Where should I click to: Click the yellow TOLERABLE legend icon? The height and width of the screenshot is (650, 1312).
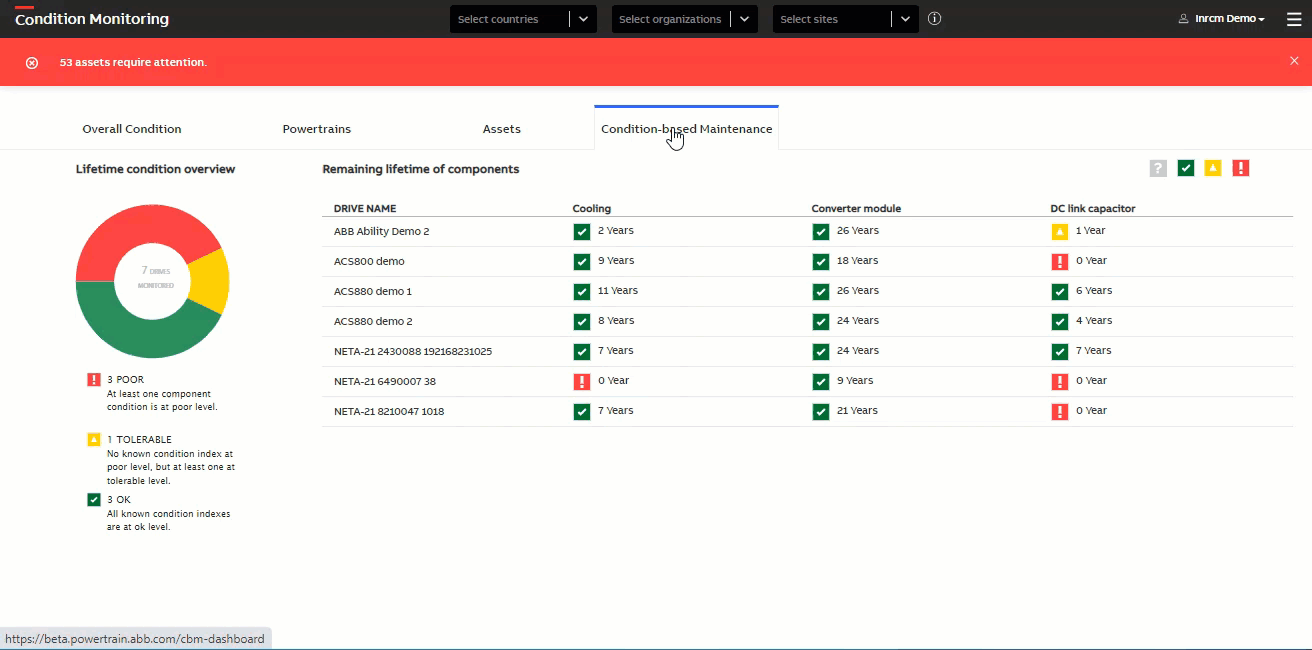point(94,439)
